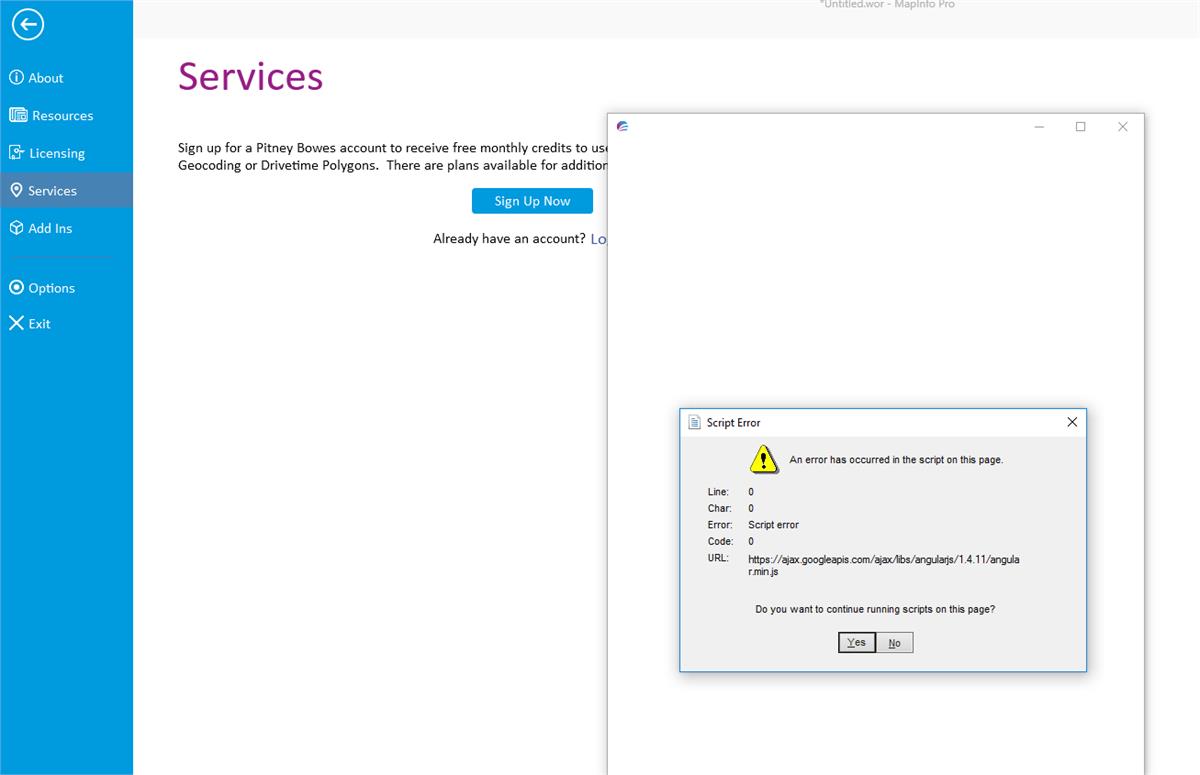Click the Services location pin icon
The width and height of the screenshot is (1200, 775).
coord(16,190)
